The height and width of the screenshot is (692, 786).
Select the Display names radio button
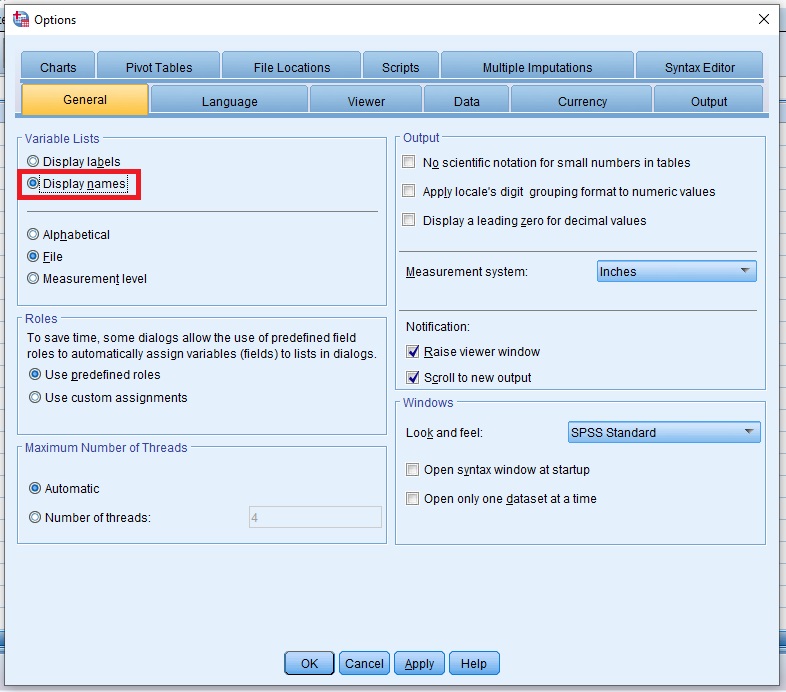33,183
